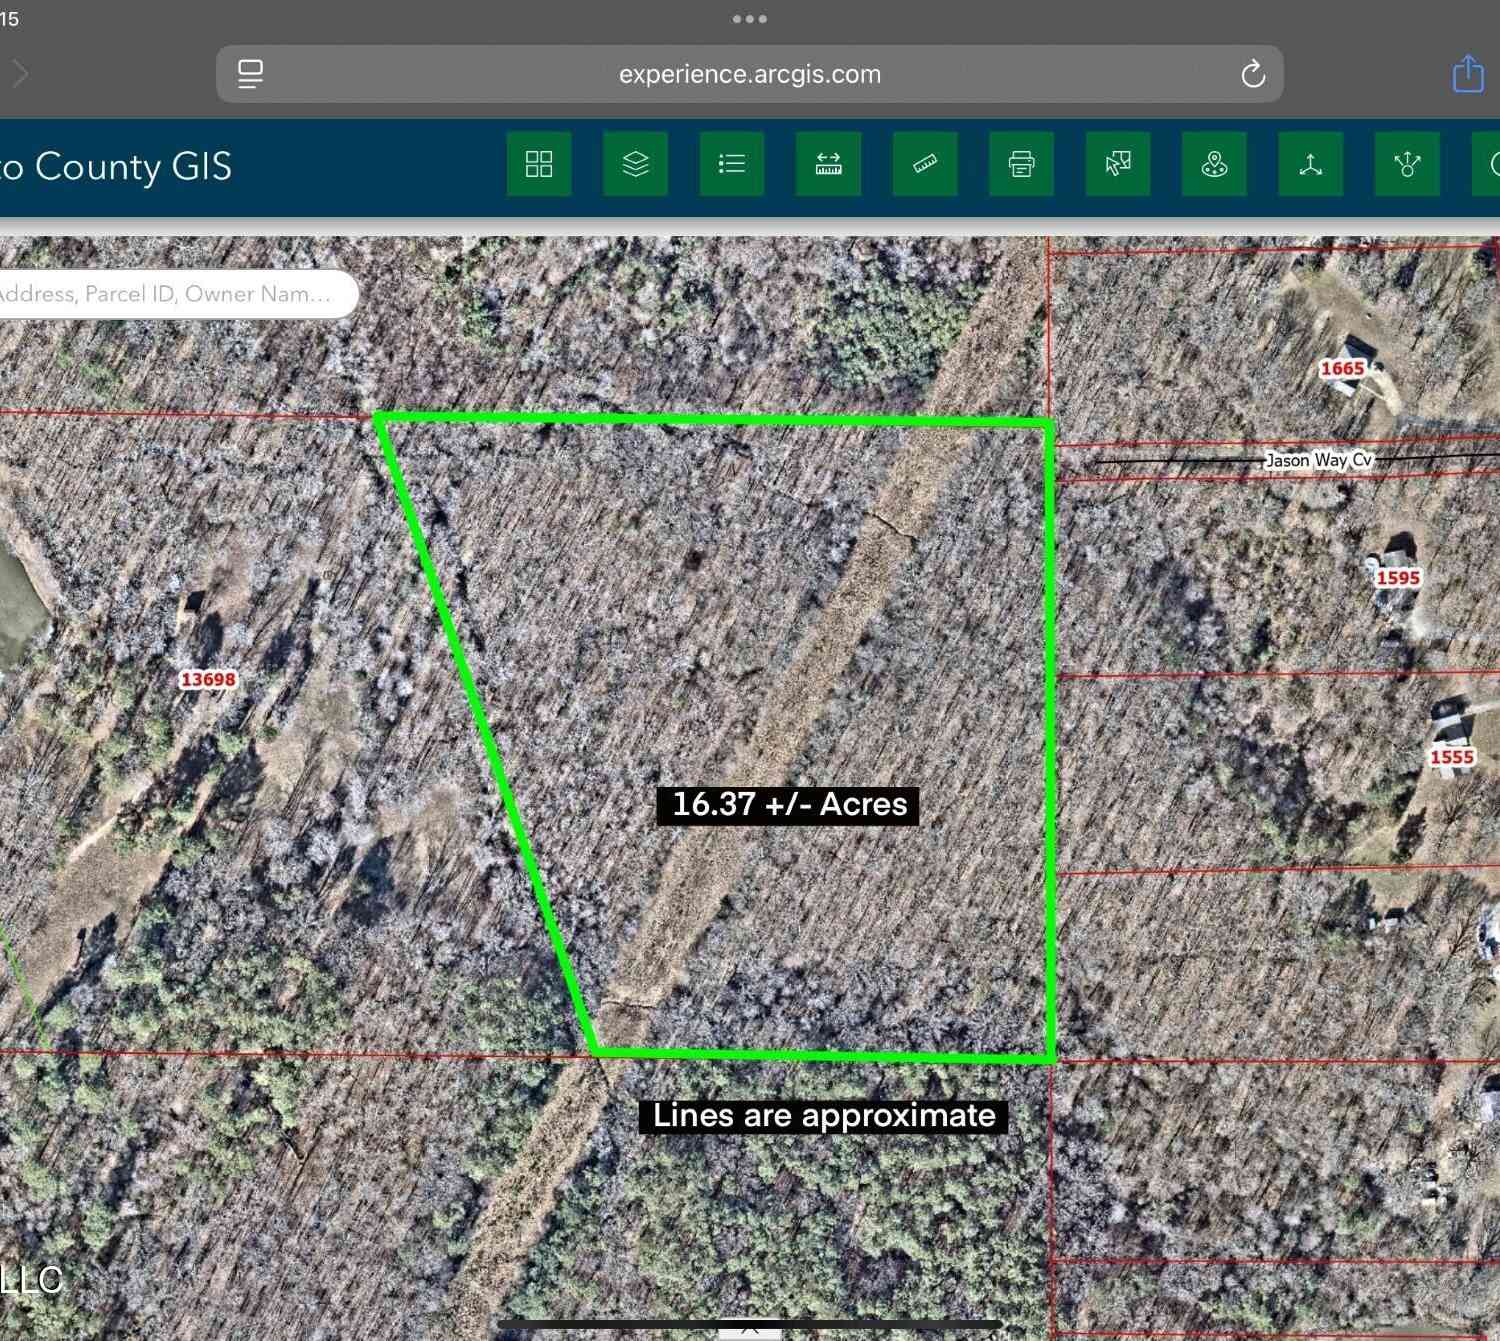Viewport: 1500px width, 1341px height.
Task: Open the map layers panel
Action: (636, 164)
